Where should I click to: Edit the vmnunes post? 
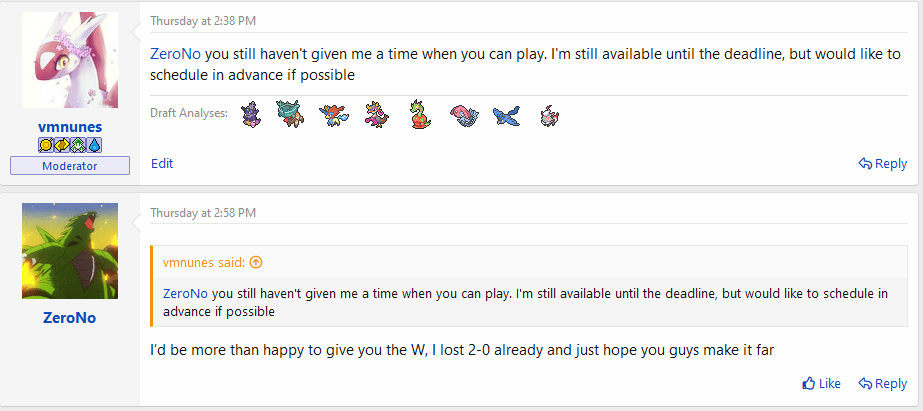162,163
